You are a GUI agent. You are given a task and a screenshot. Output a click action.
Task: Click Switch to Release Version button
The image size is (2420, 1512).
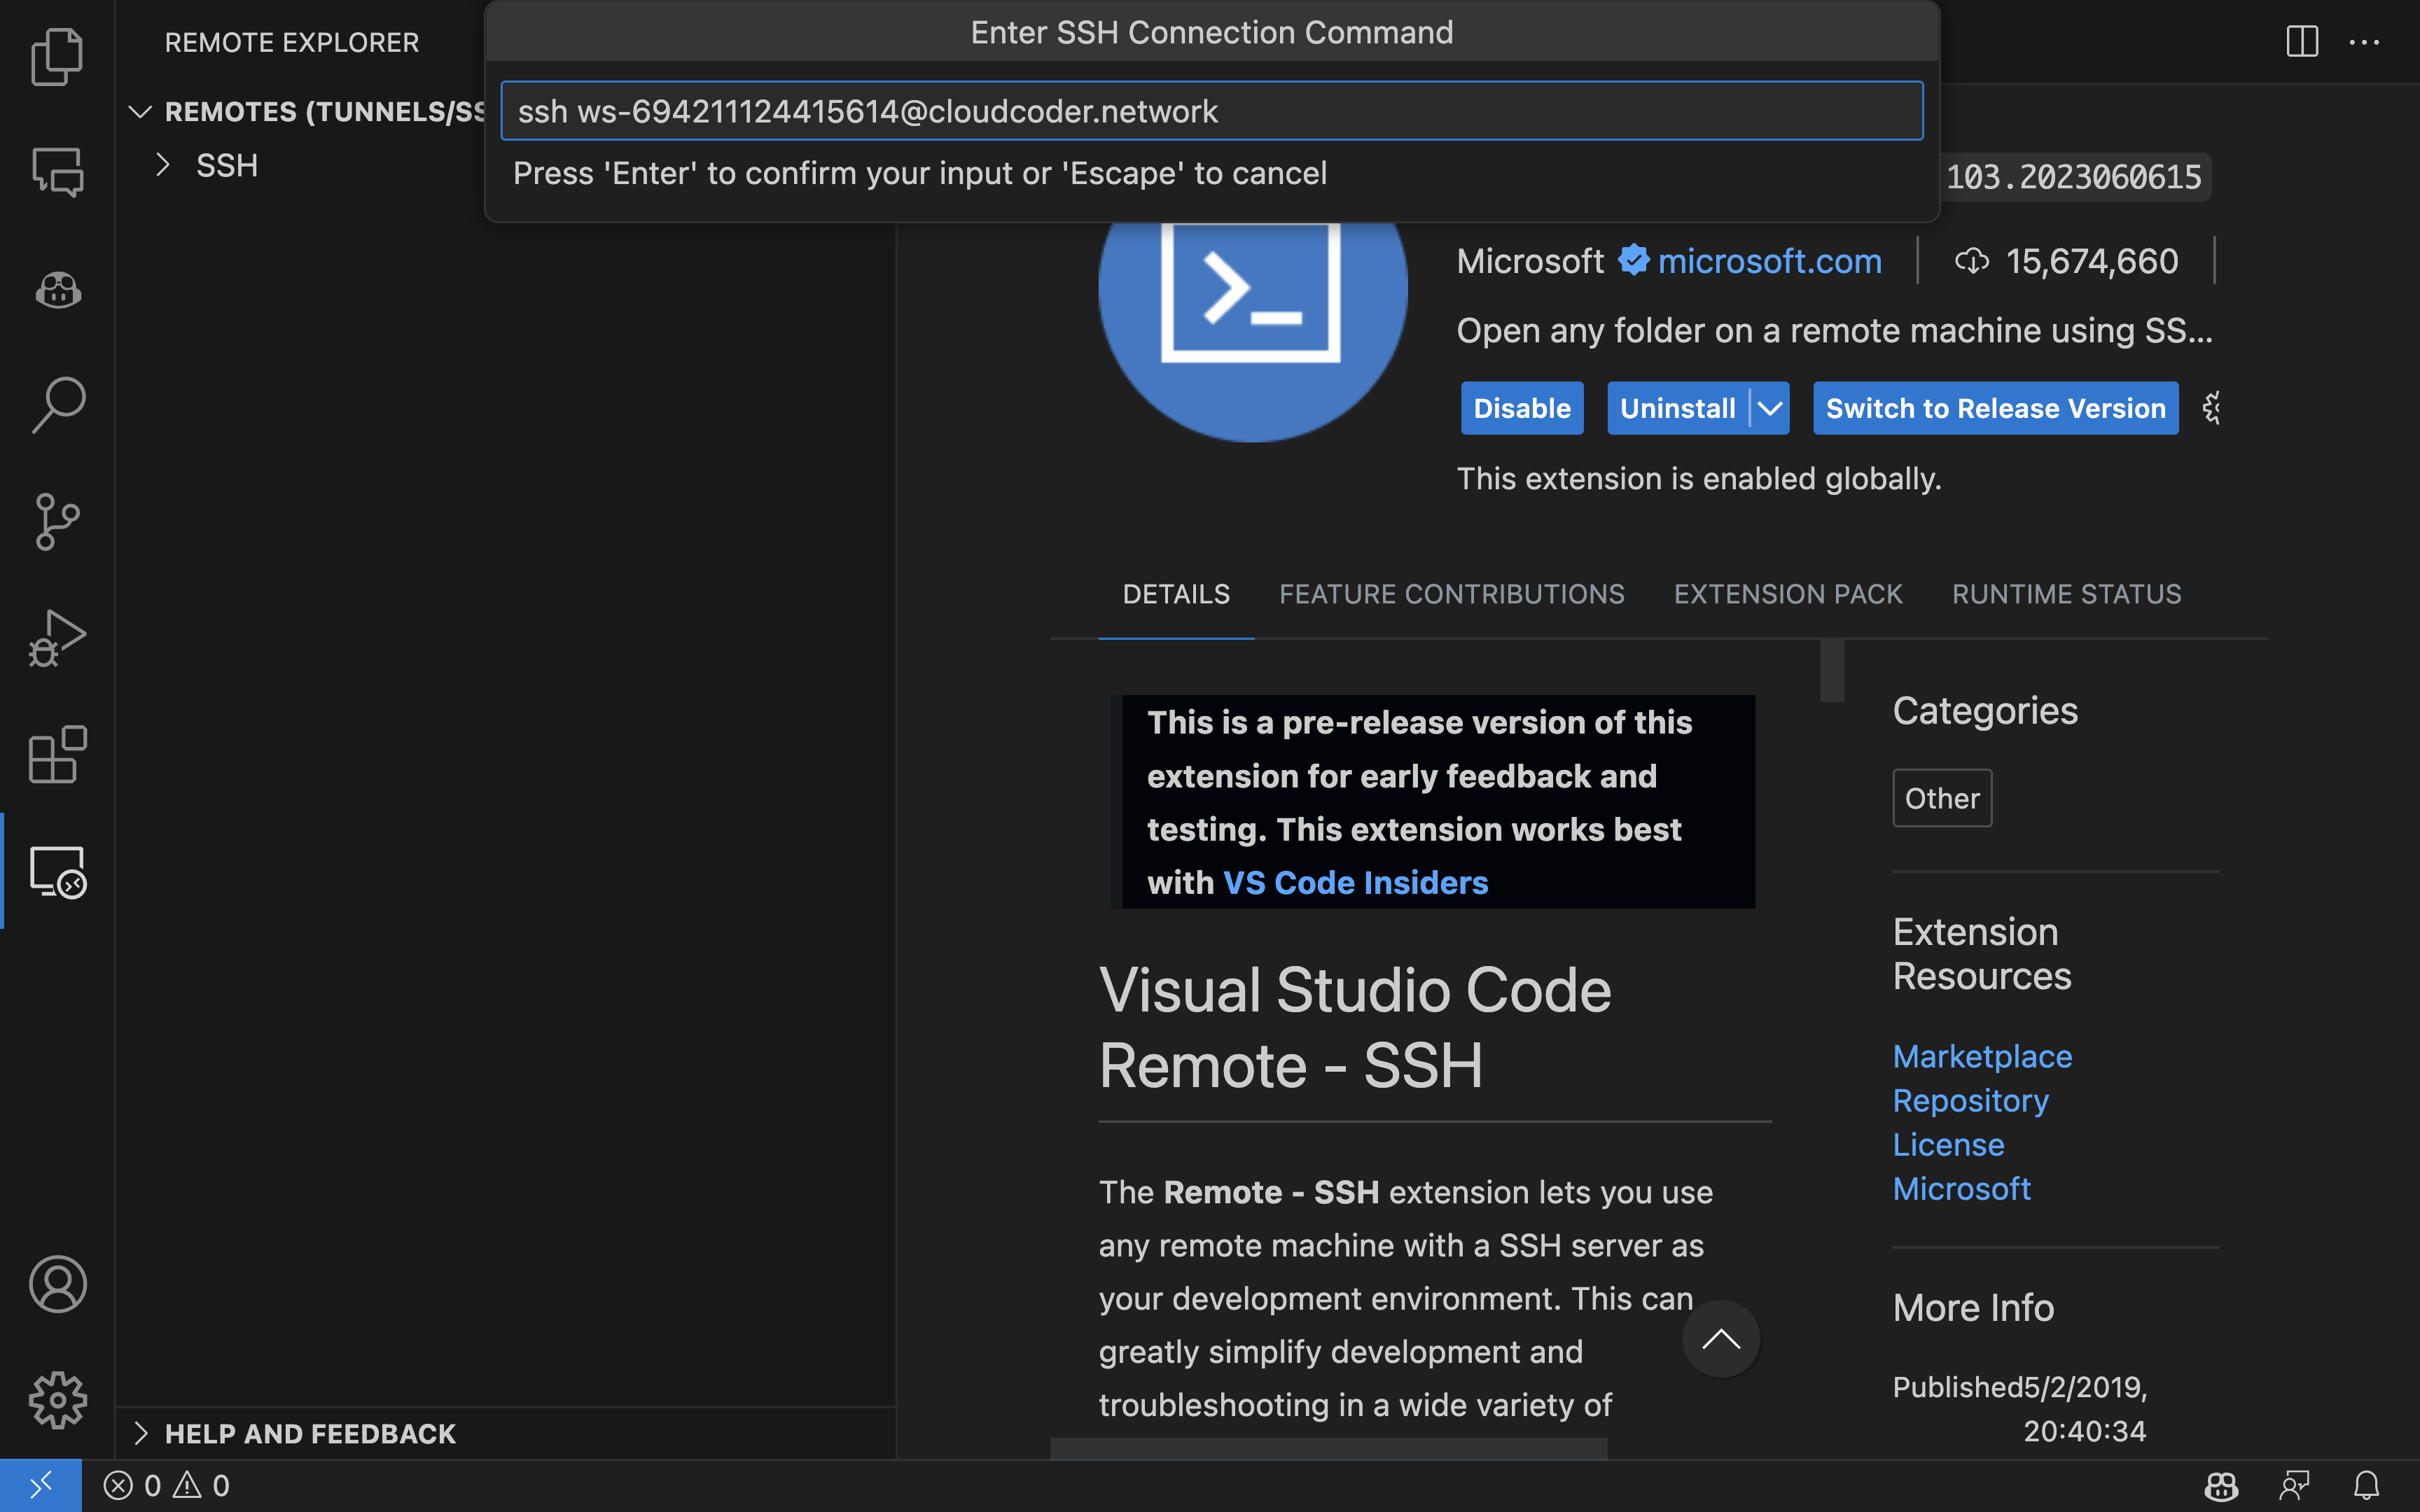[1995, 408]
